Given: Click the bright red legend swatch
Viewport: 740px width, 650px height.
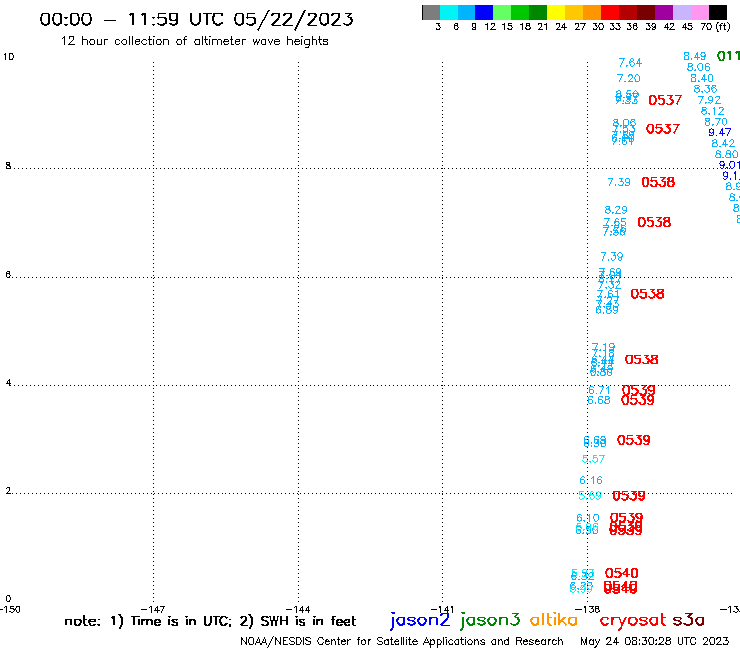Looking at the screenshot, I should coord(610,12).
